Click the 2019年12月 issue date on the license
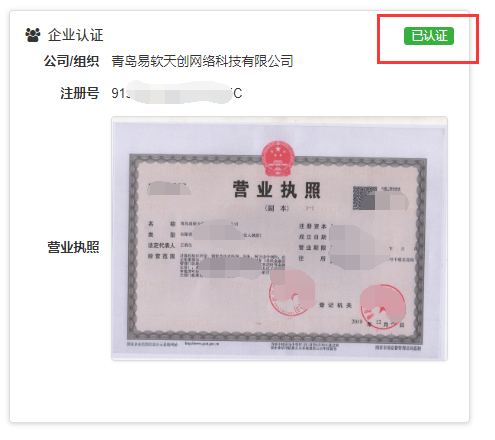The height and width of the screenshot is (440, 495). pyautogui.click(x=369, y=323)
